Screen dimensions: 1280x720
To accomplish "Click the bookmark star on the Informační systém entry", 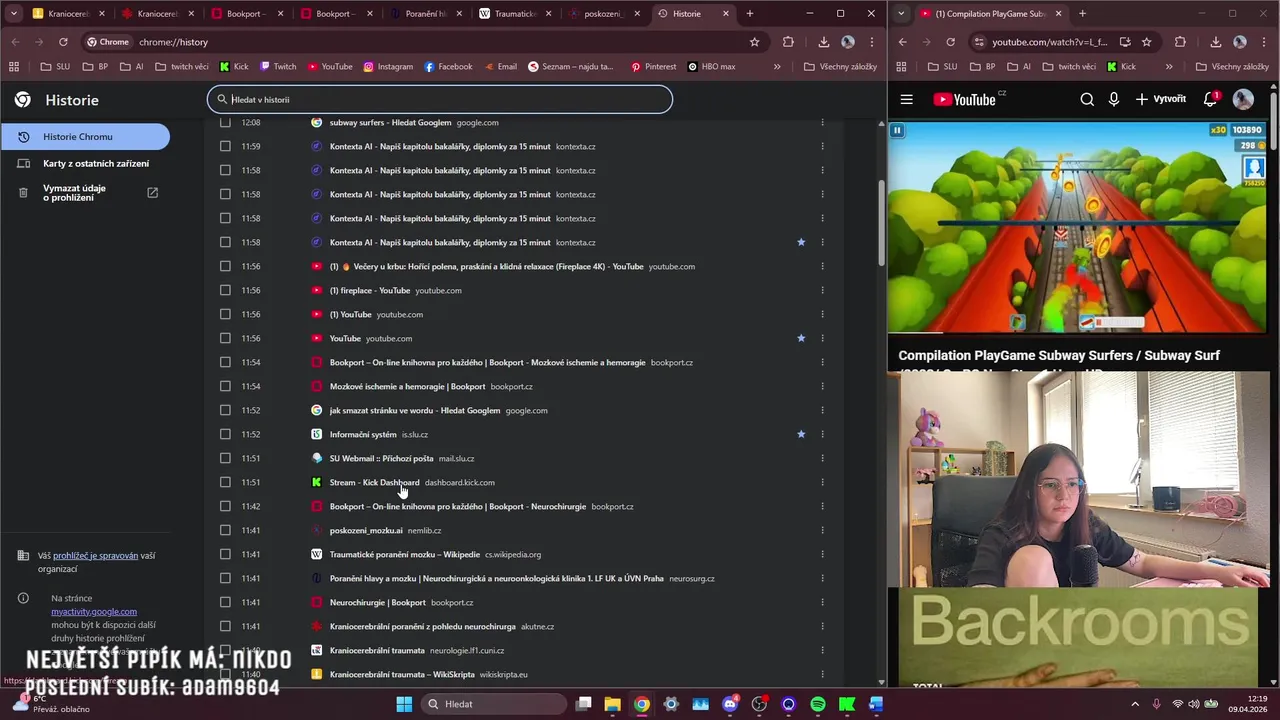I will pyautogui.click(x=801, y=434).
